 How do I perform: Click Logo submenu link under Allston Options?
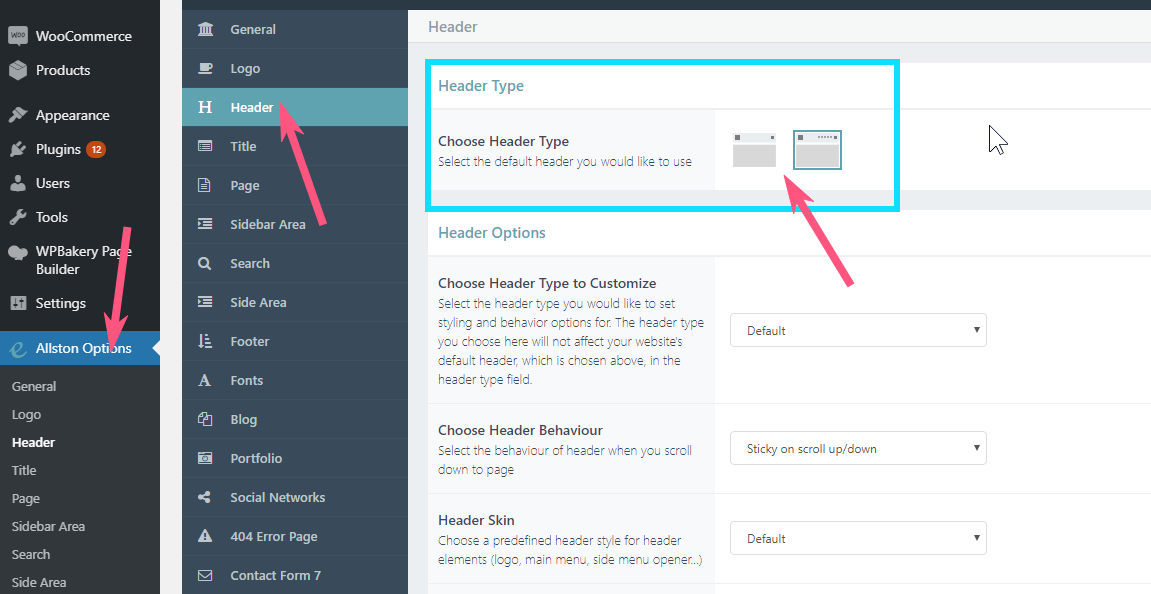point(26,414)
